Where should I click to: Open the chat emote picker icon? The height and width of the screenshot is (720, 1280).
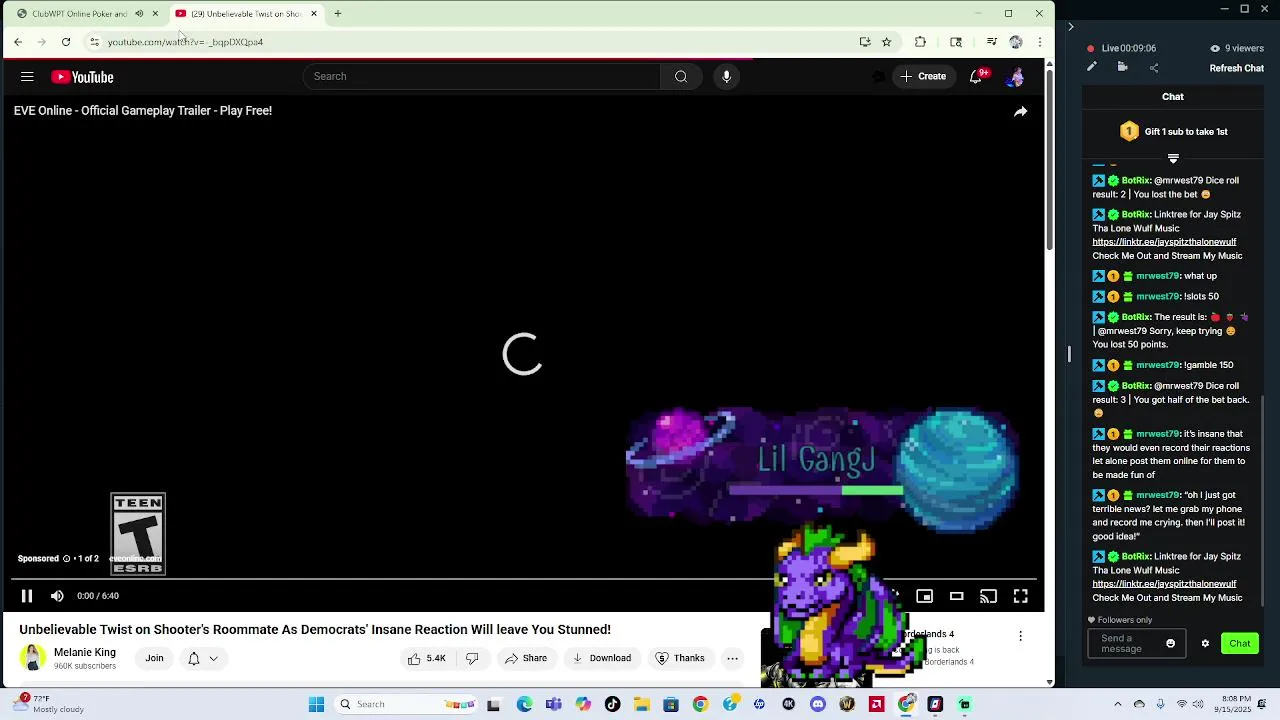pyautogui.click(x=1170, y=644)
